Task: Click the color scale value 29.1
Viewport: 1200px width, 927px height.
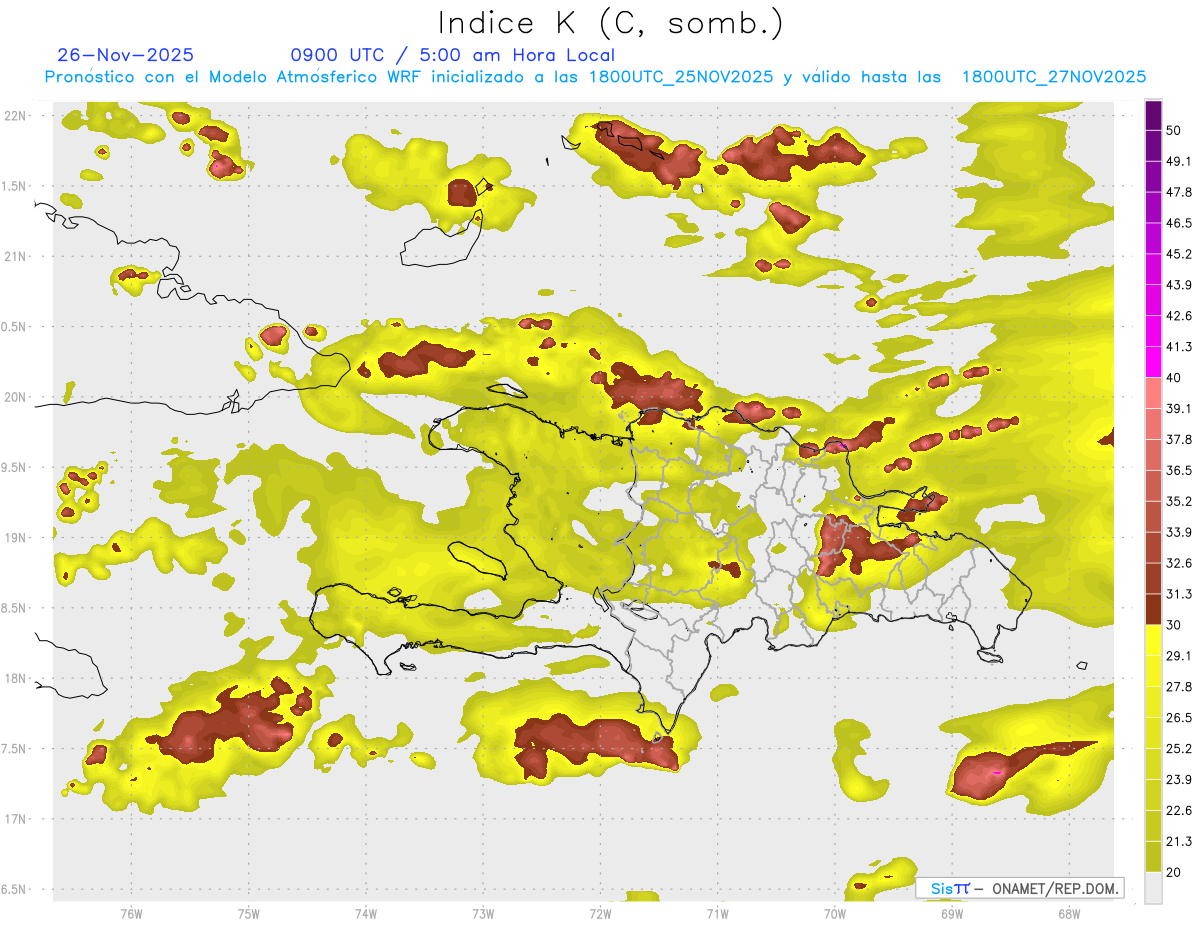Action: (1179, 656)
